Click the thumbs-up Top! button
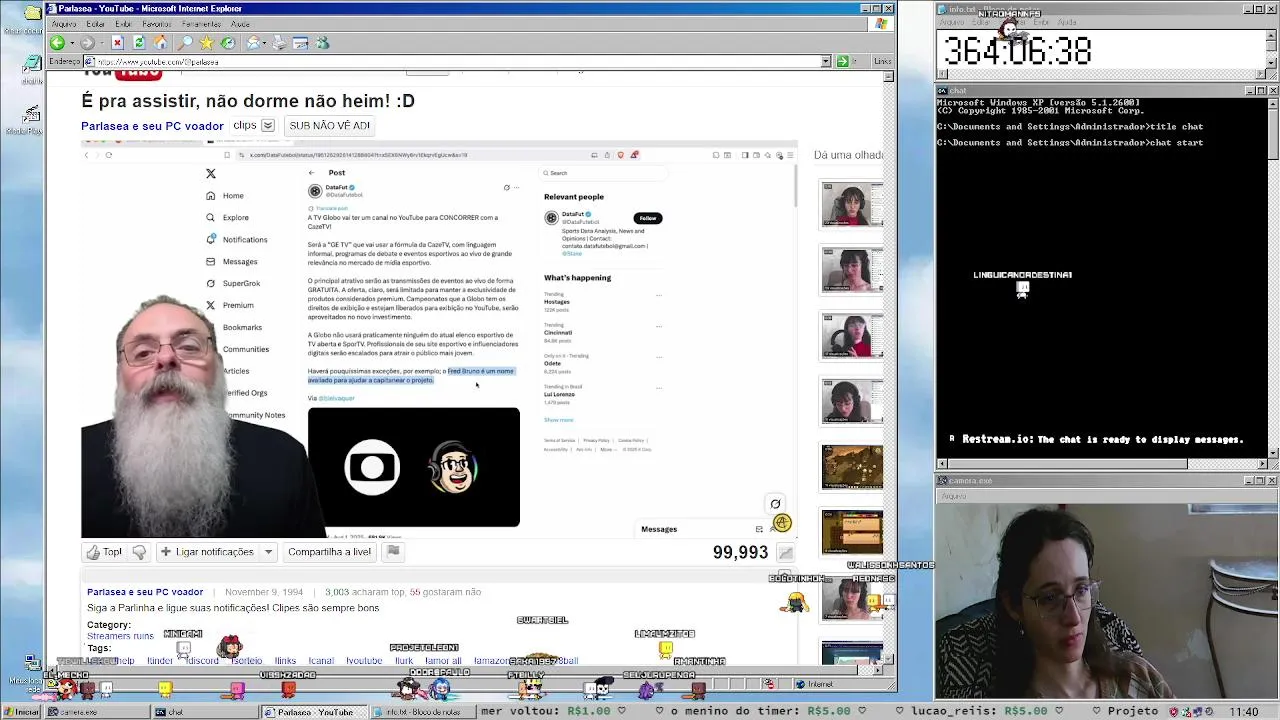Viewport: 1280px width, 720px height. tap(104, 552)
